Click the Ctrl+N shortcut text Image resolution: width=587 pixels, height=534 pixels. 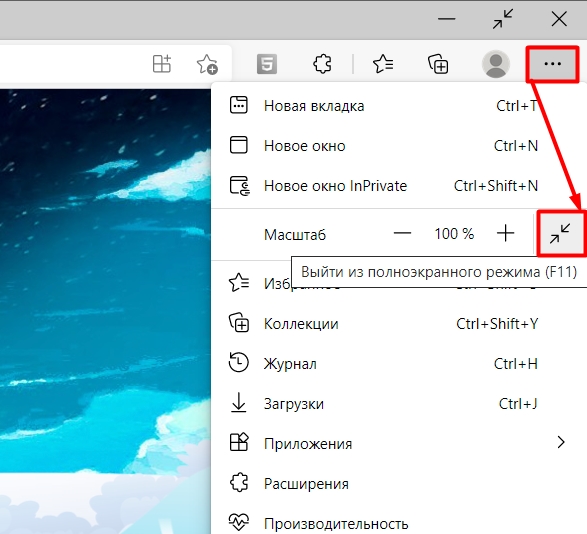[x=516, y=146]
